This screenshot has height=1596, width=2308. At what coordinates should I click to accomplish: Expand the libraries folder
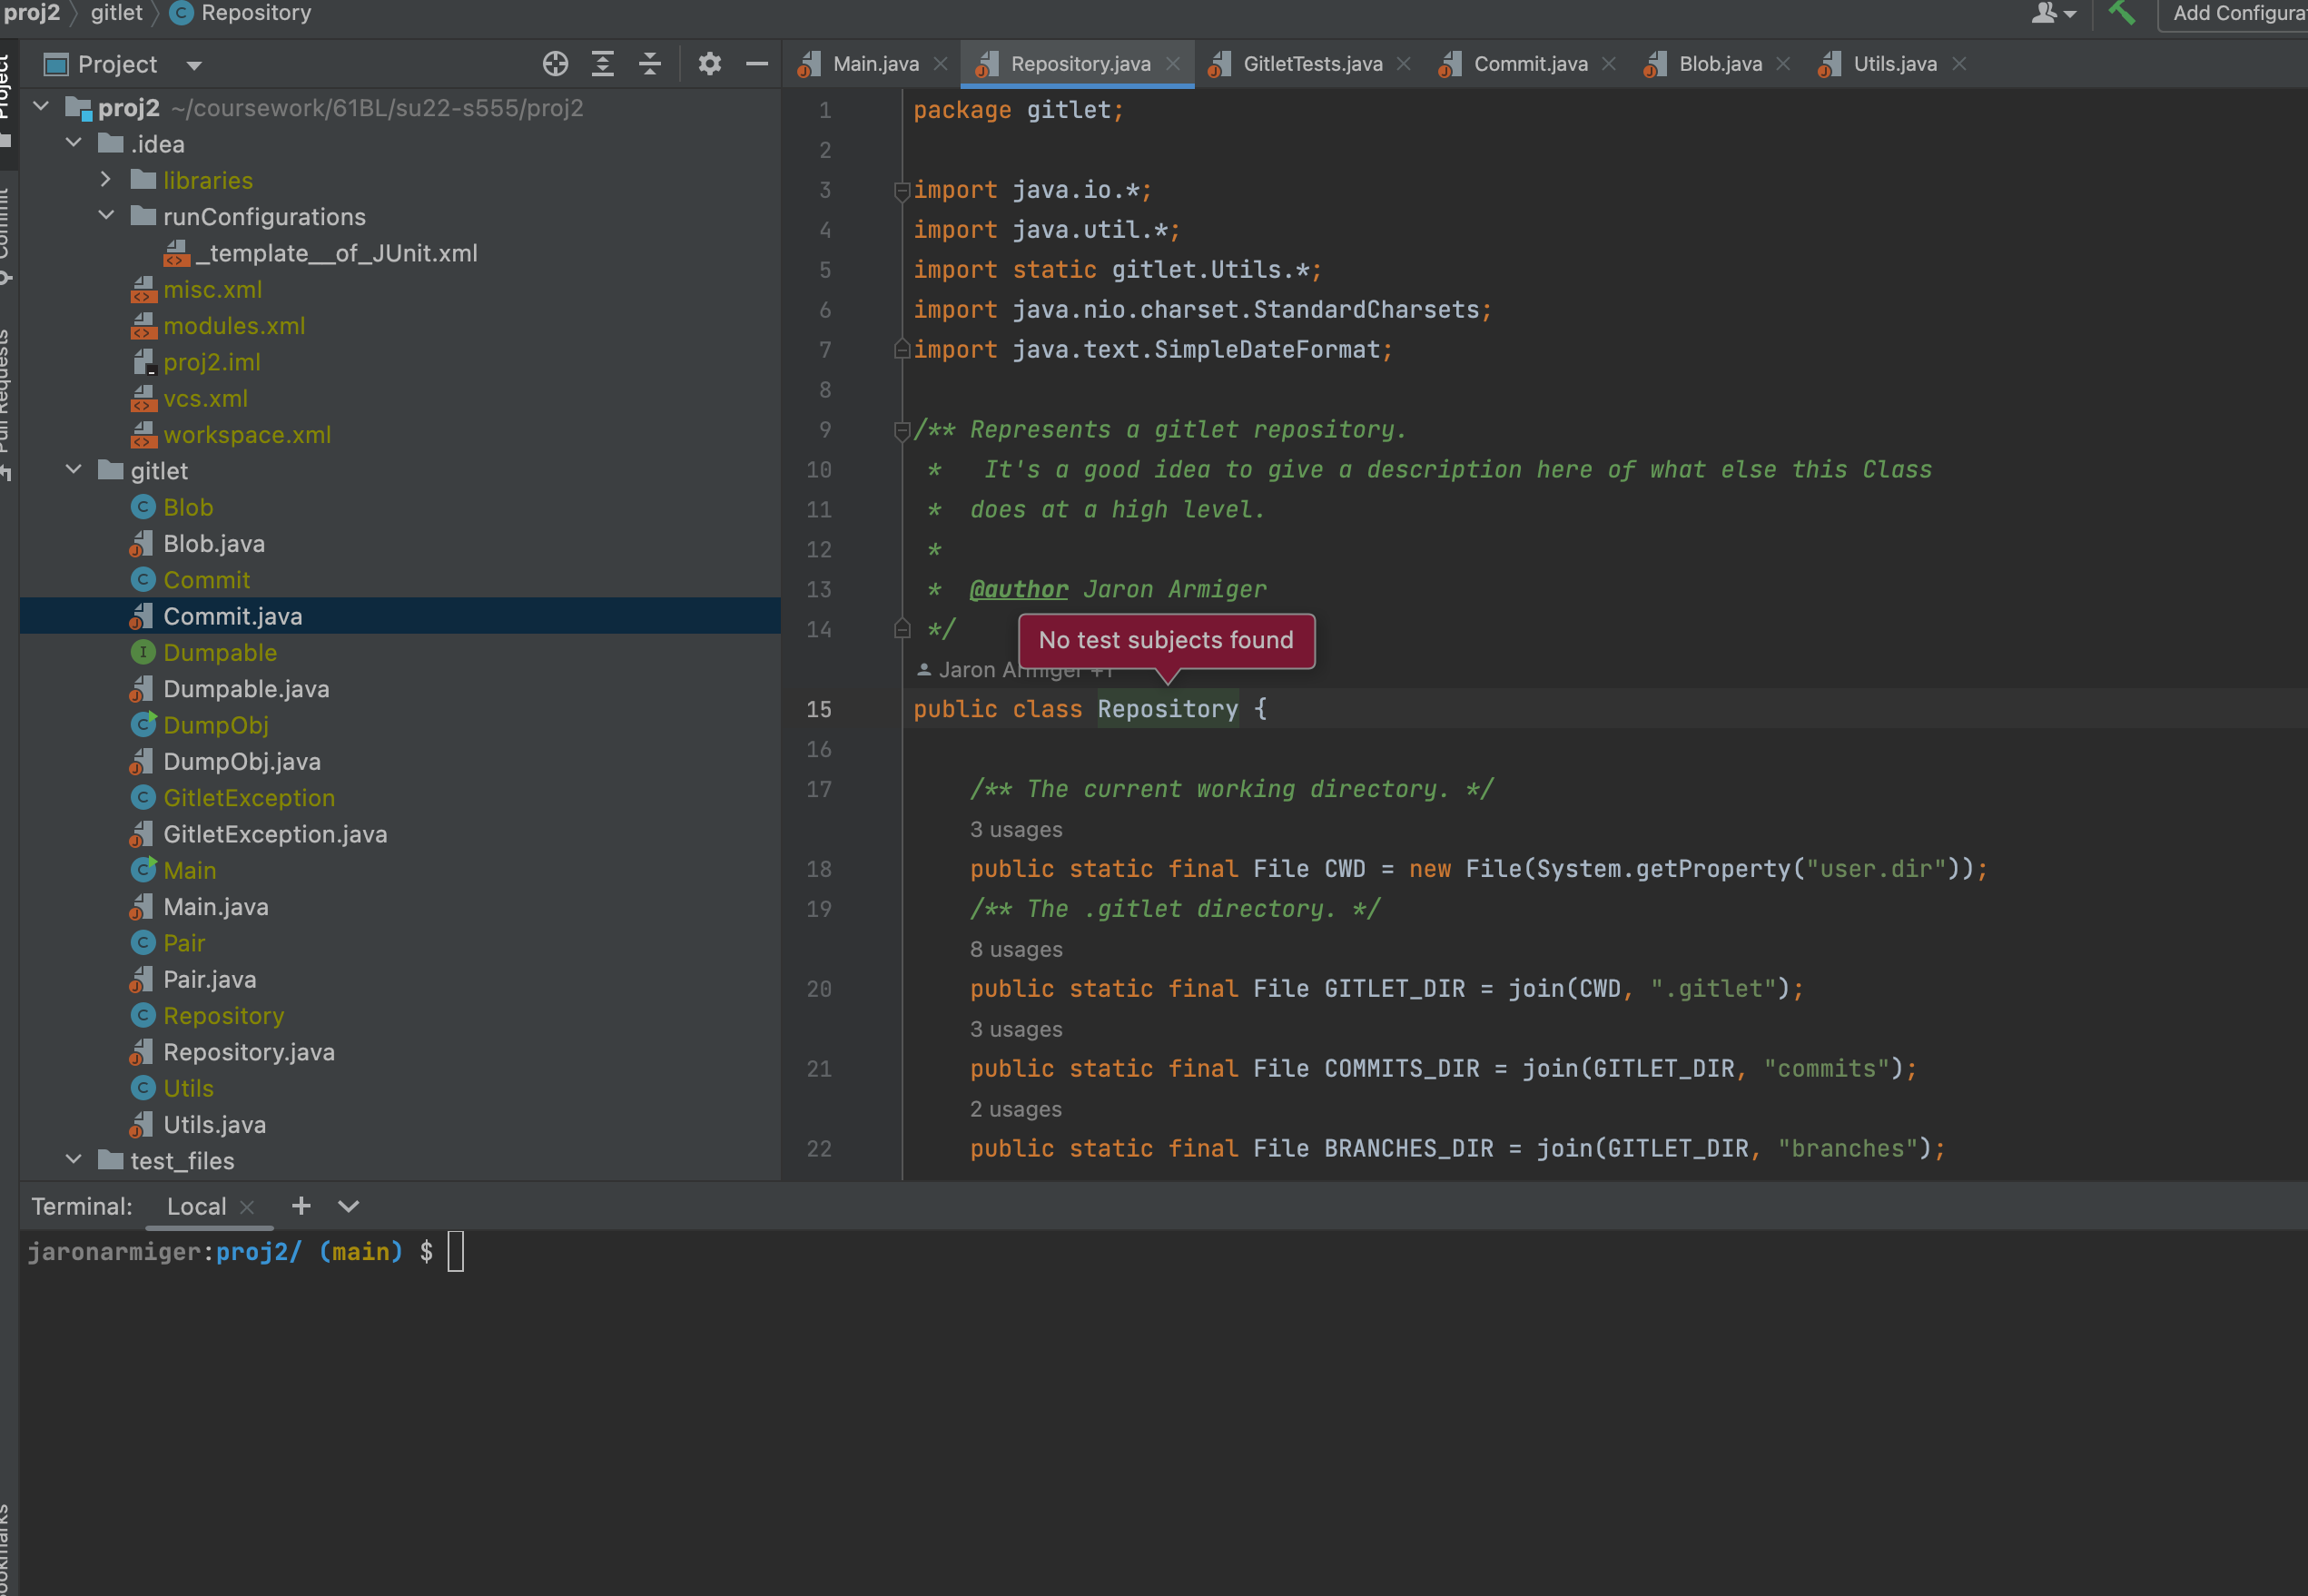[x=106, y=180]
